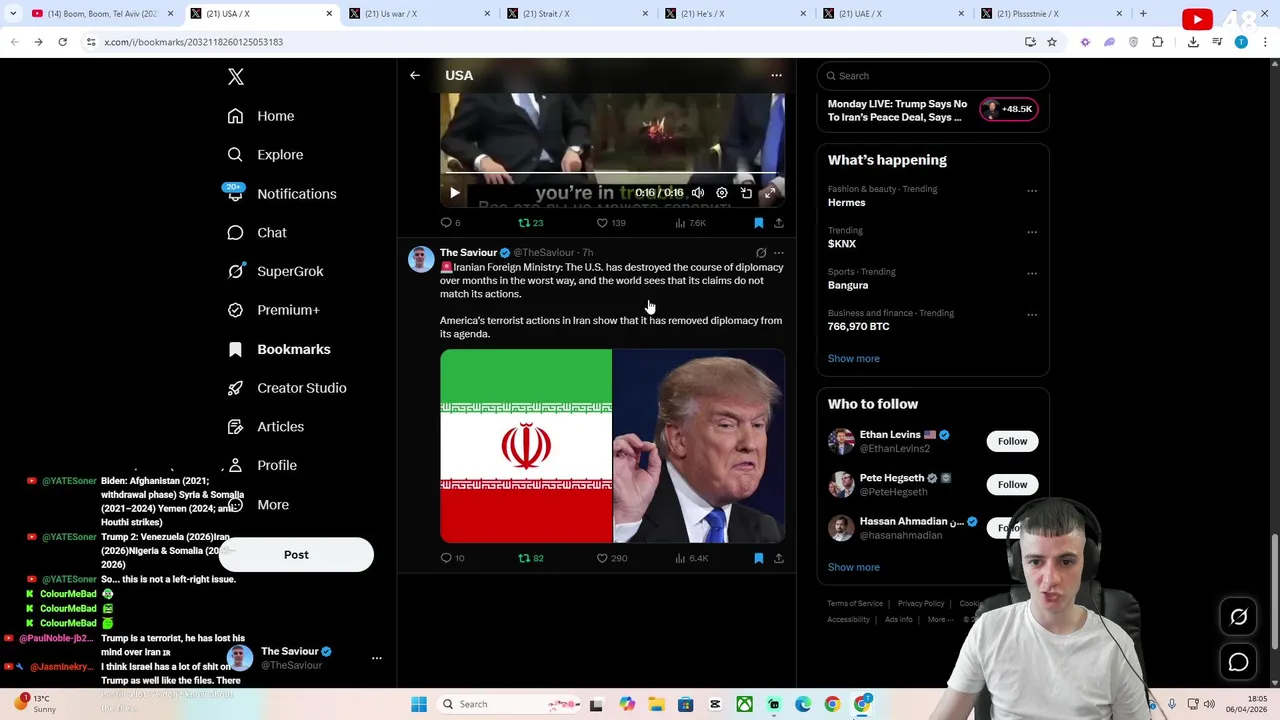Open a new browser tab
1280x720 pixels.
[x=1143, y=14]
